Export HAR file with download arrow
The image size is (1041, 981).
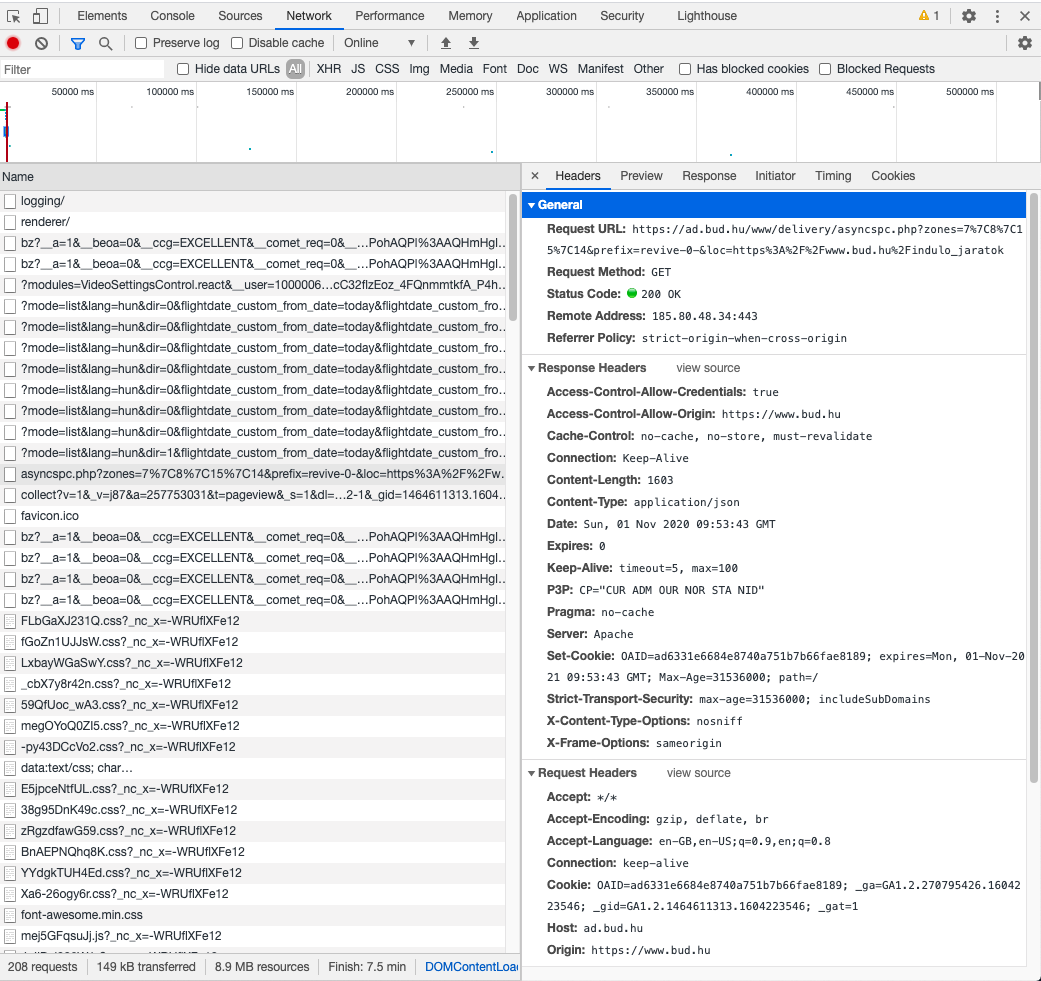473,43
